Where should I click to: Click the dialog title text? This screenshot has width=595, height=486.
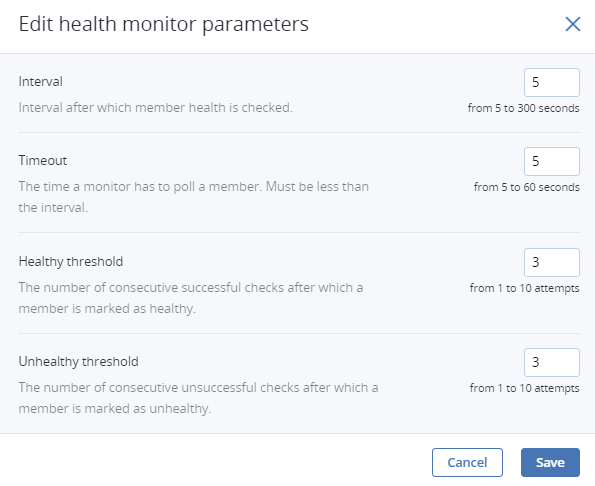pyautogui.click(x=164, y=24)
